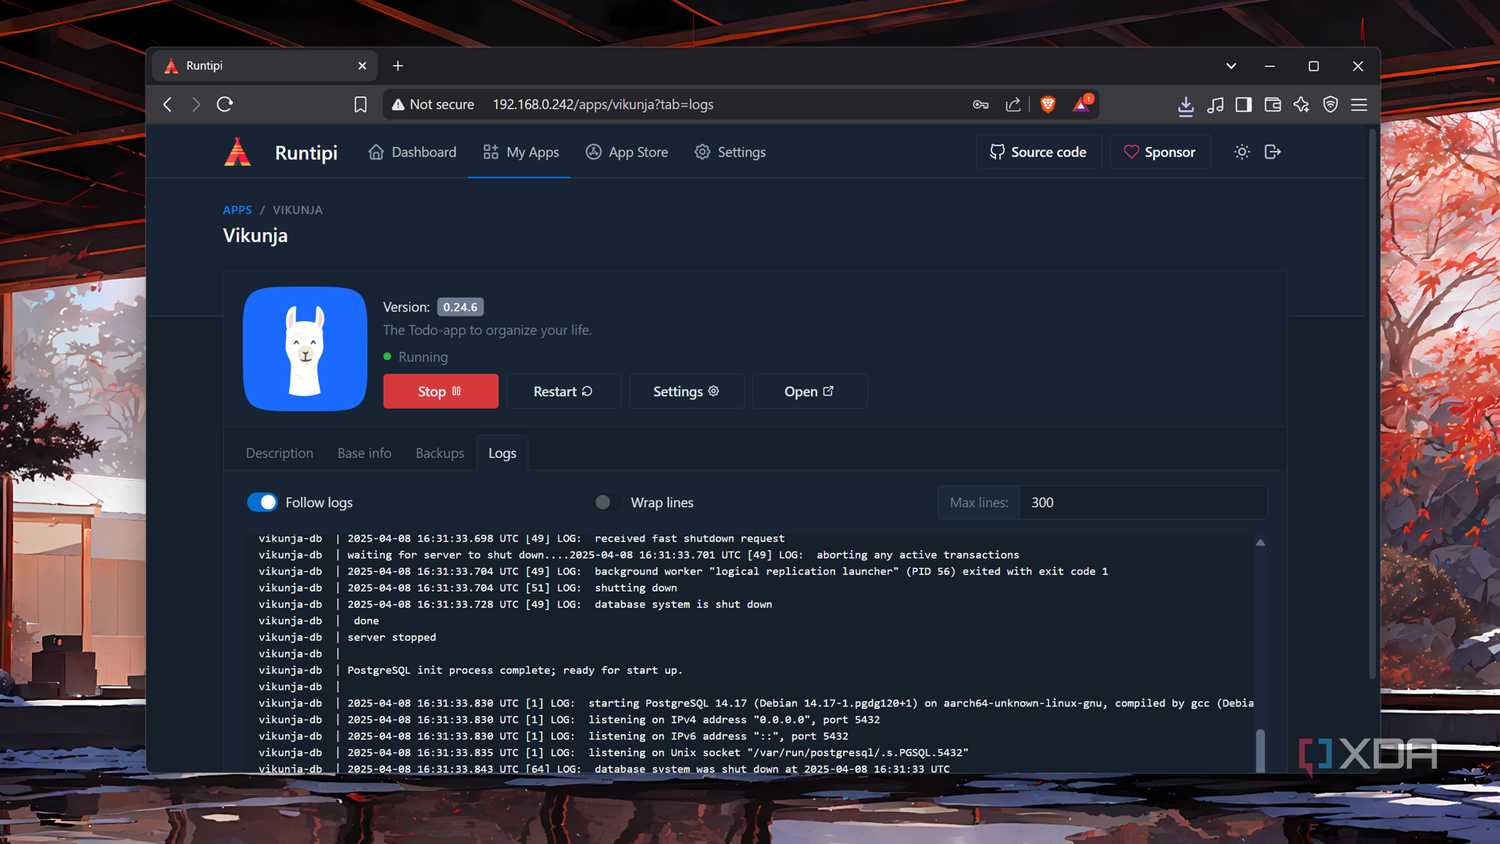Image resolution: width=1500 pixels, height=844 pixels.
Task: Switch to the Base info tab
Action: coord(365,453)
